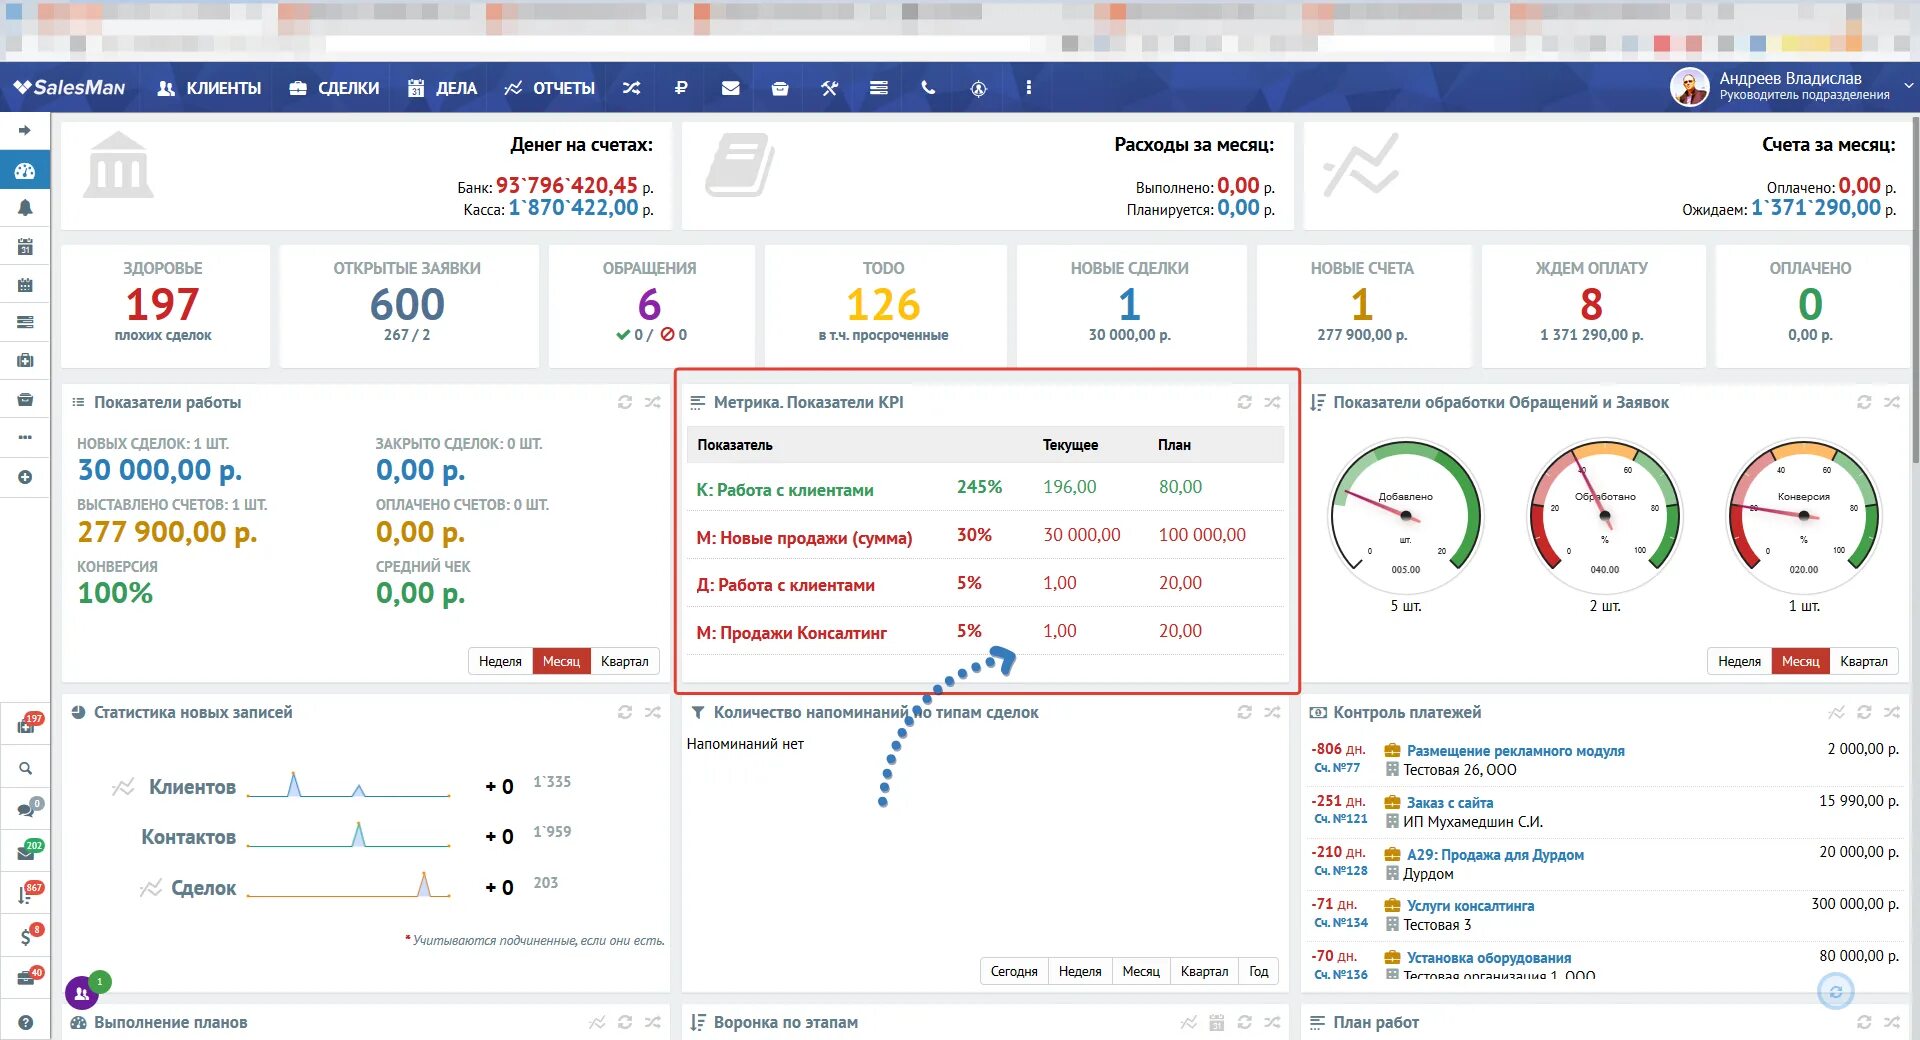Select Неделя in Обращений и Заявок widget
The height and width of the screenshot is (1040, 1920).
coord(1739,661)
